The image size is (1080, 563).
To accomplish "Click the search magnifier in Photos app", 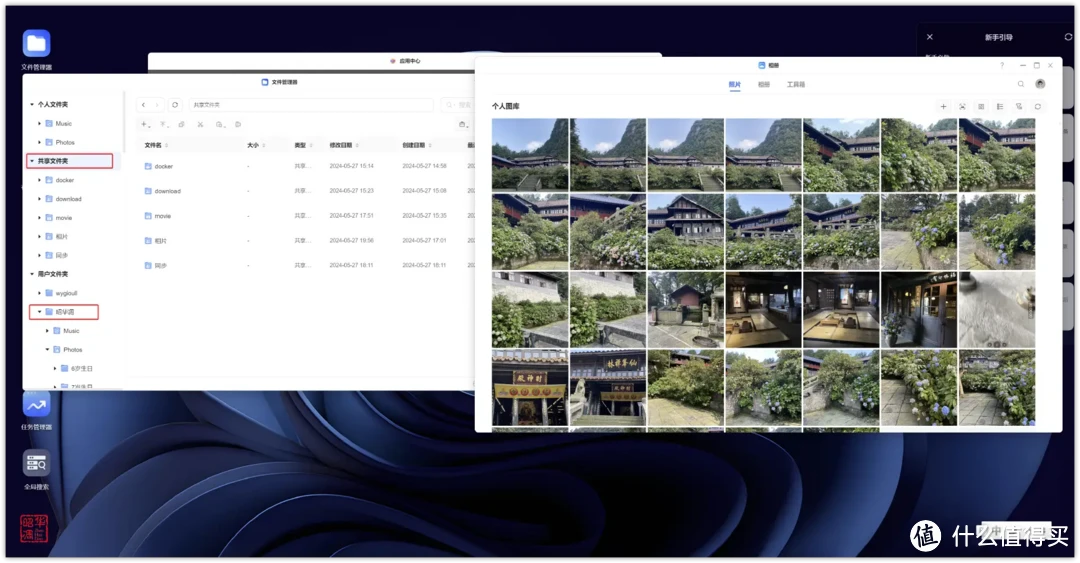I will [1021, 84].
